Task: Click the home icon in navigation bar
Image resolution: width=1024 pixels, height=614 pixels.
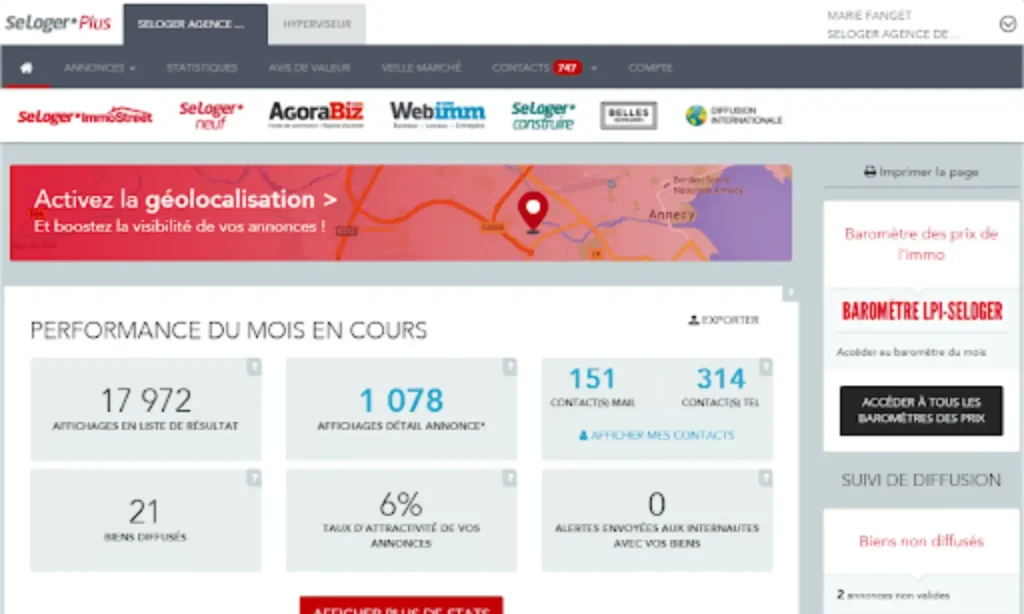Action: pyautogui.click(x=26, y=68)
